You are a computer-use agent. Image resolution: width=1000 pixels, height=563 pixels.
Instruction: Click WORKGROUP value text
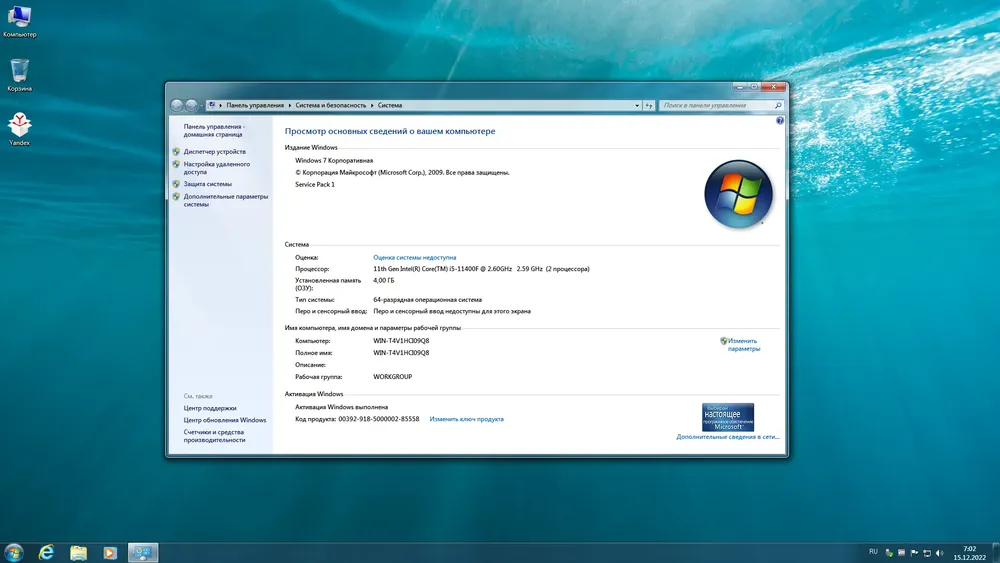pyautogui.click(x=392, y=377)
